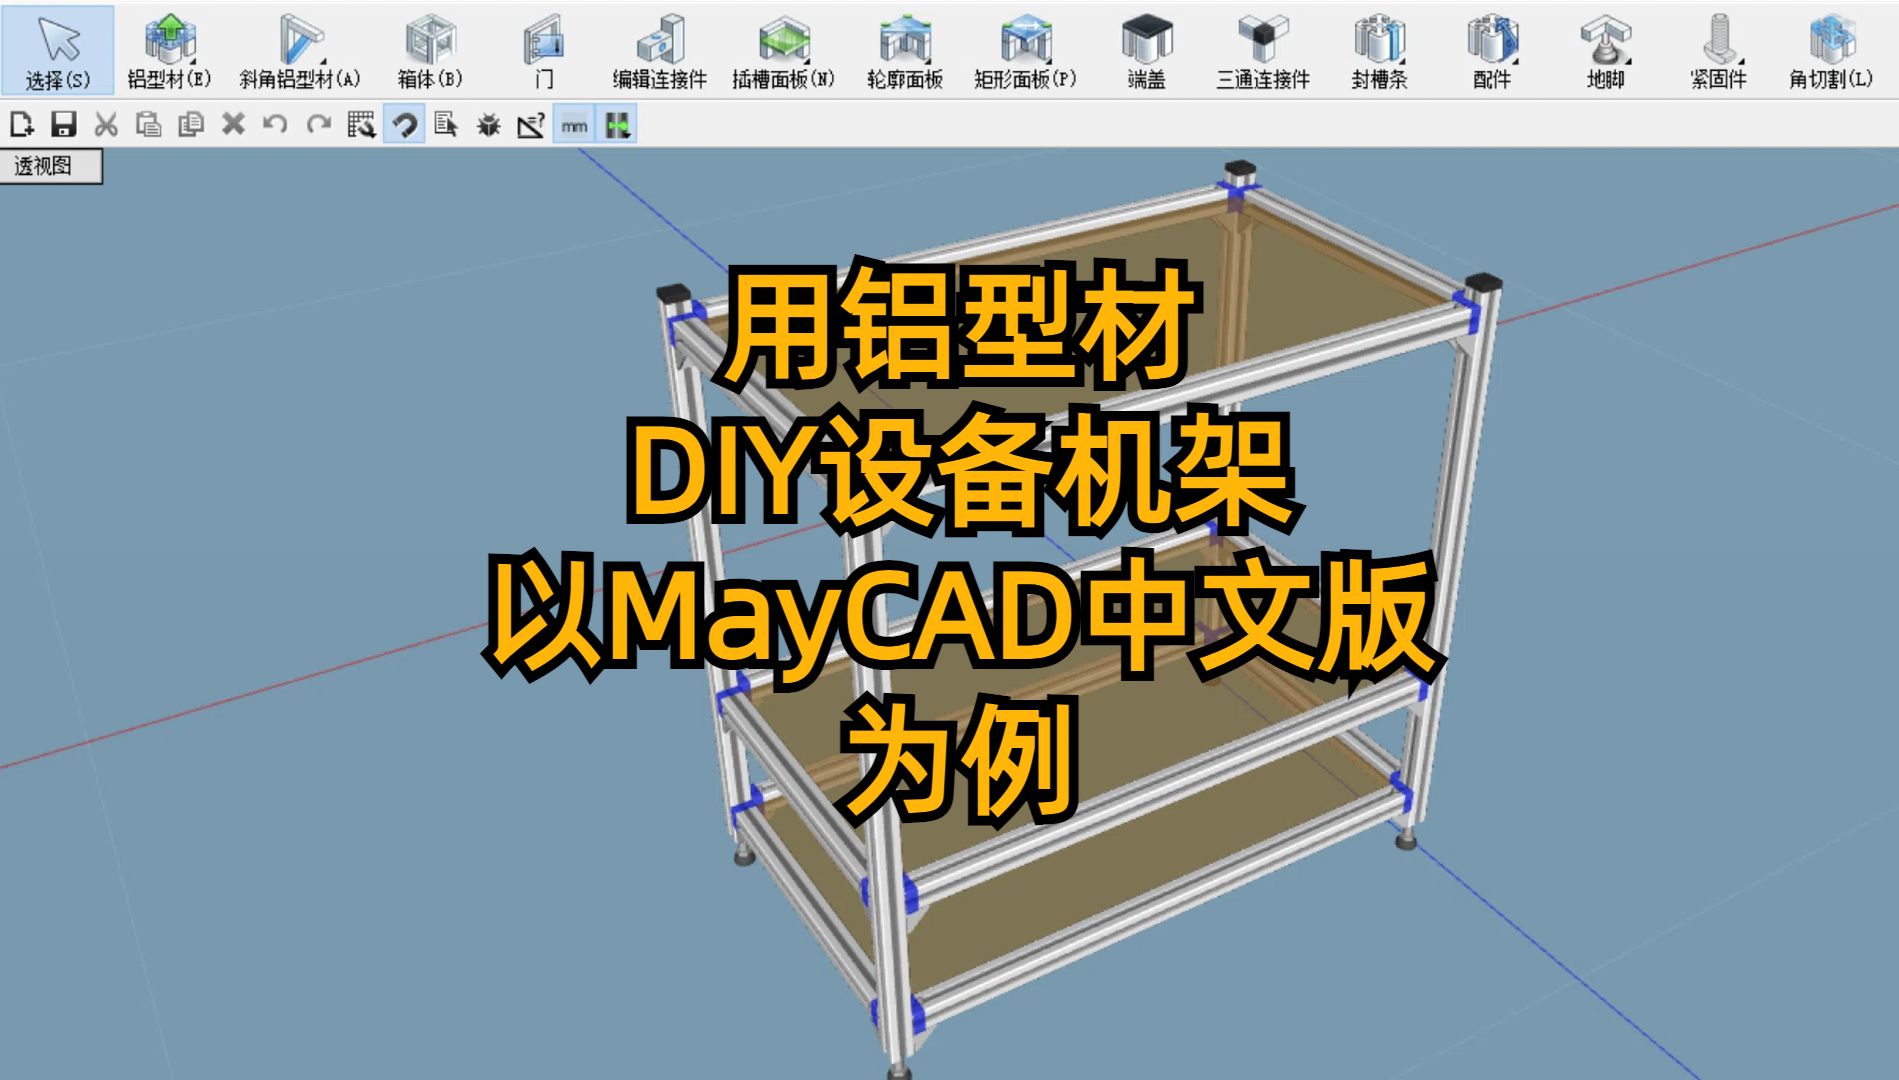Open the 透视图 perspective view button

click(x=50, y=166)
